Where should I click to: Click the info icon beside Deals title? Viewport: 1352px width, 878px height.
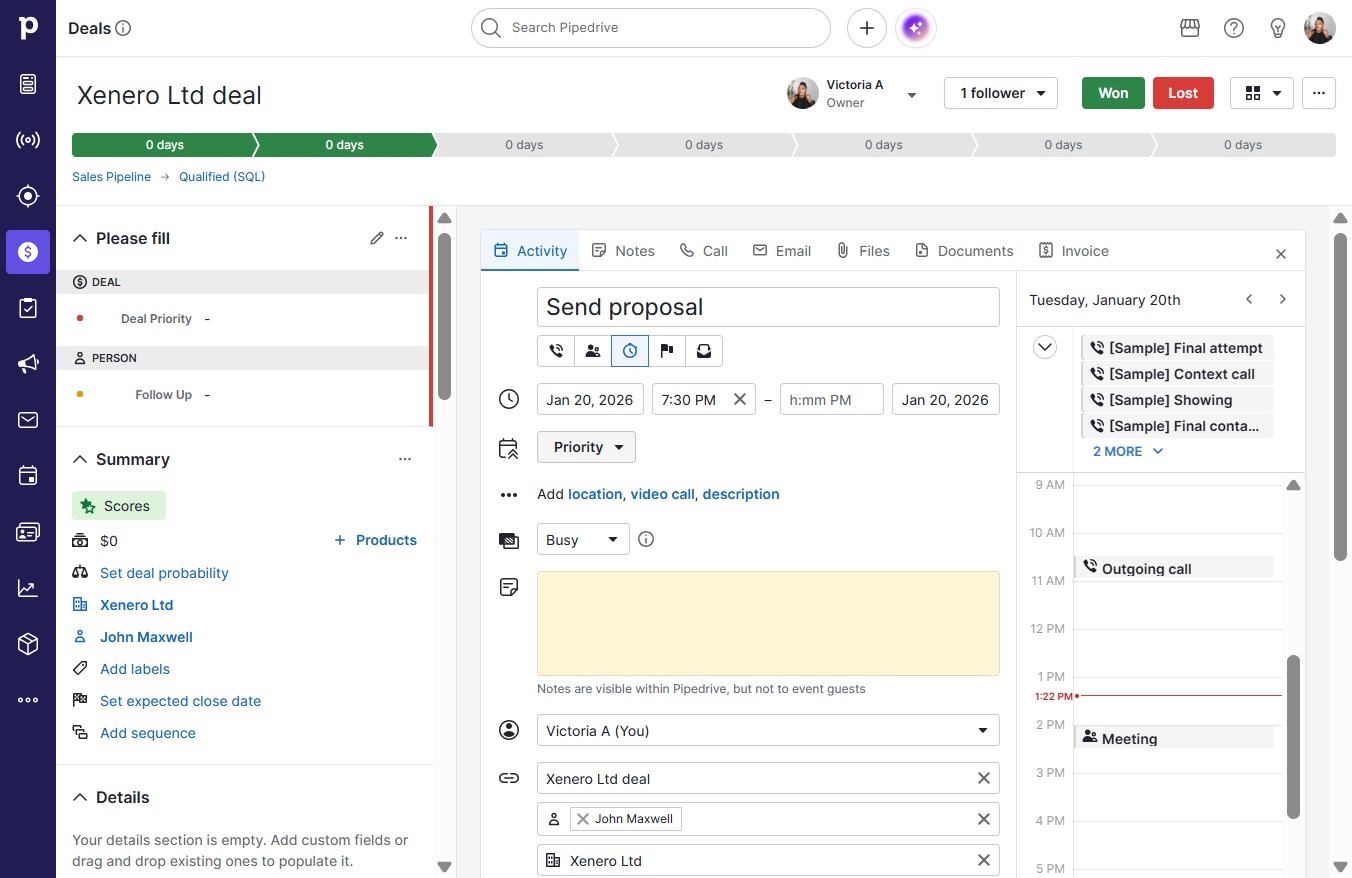[x=123, y=28]
